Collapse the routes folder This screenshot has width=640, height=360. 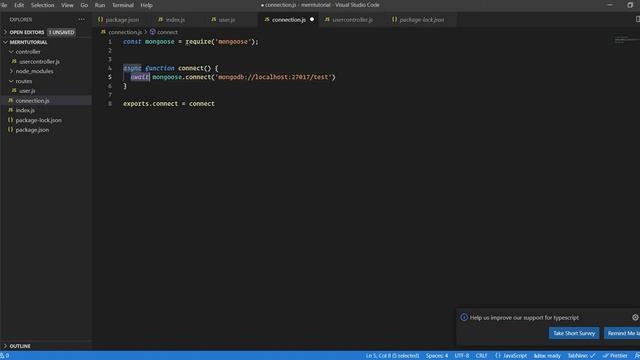(x=24, y=81)
